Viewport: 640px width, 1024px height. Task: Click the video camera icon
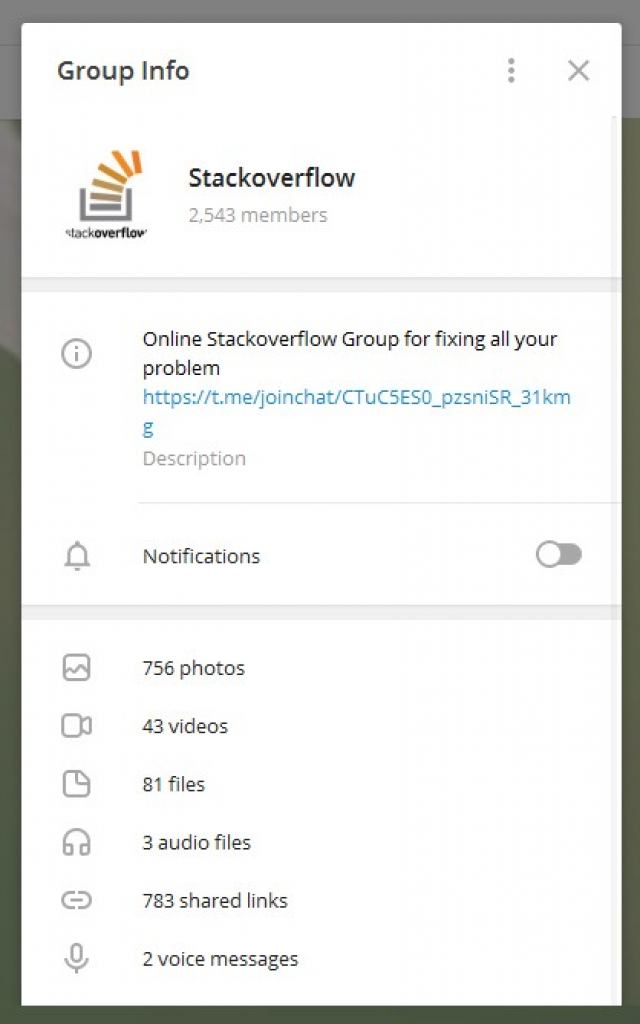point(76,726)
